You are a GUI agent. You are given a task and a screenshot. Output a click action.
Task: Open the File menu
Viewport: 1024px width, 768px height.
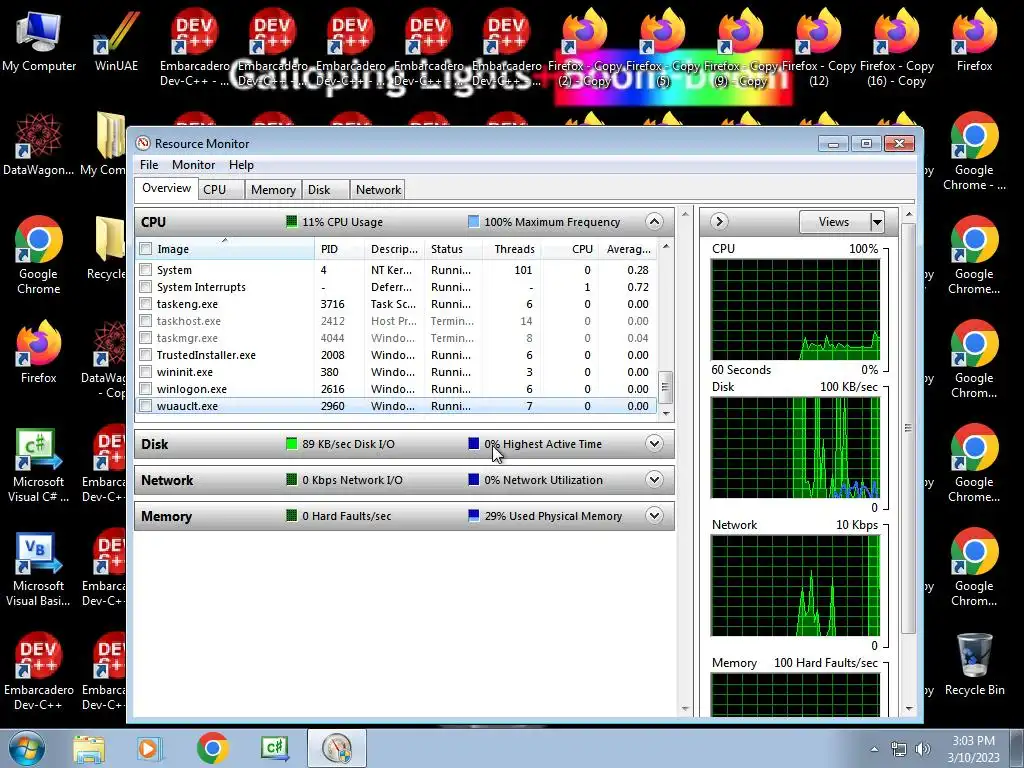point(149,165)
